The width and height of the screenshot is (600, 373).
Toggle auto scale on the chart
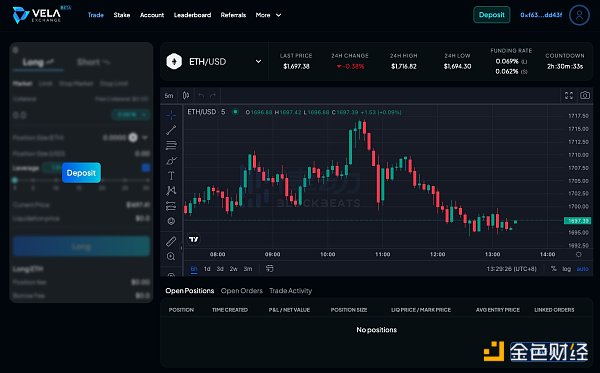pyautogui.click(x=582, y=269)
